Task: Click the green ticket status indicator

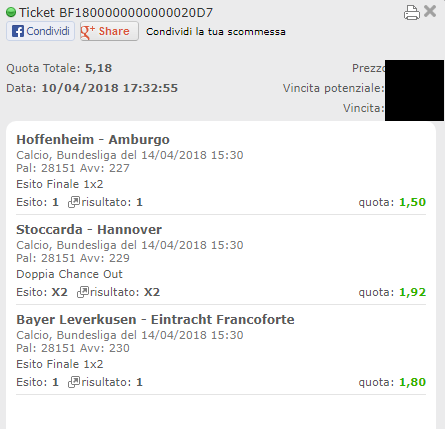Action: tap(11, 12)
